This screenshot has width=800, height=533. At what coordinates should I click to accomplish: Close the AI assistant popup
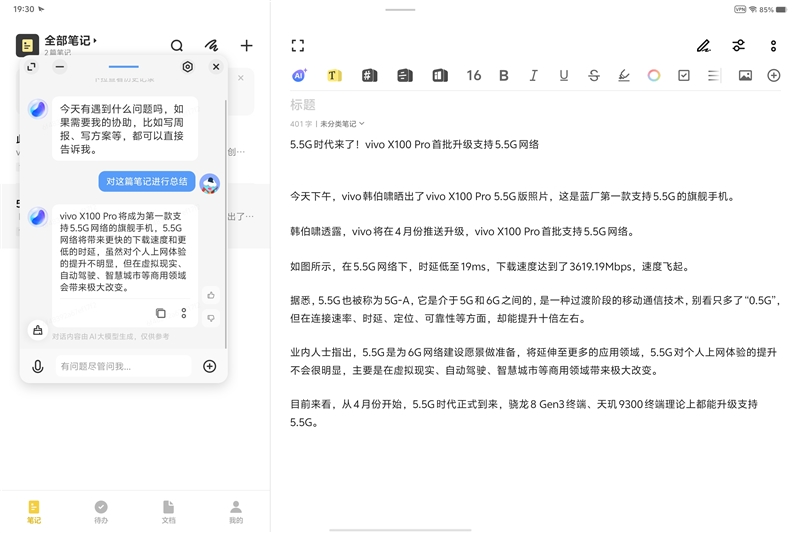coord(216,67)
